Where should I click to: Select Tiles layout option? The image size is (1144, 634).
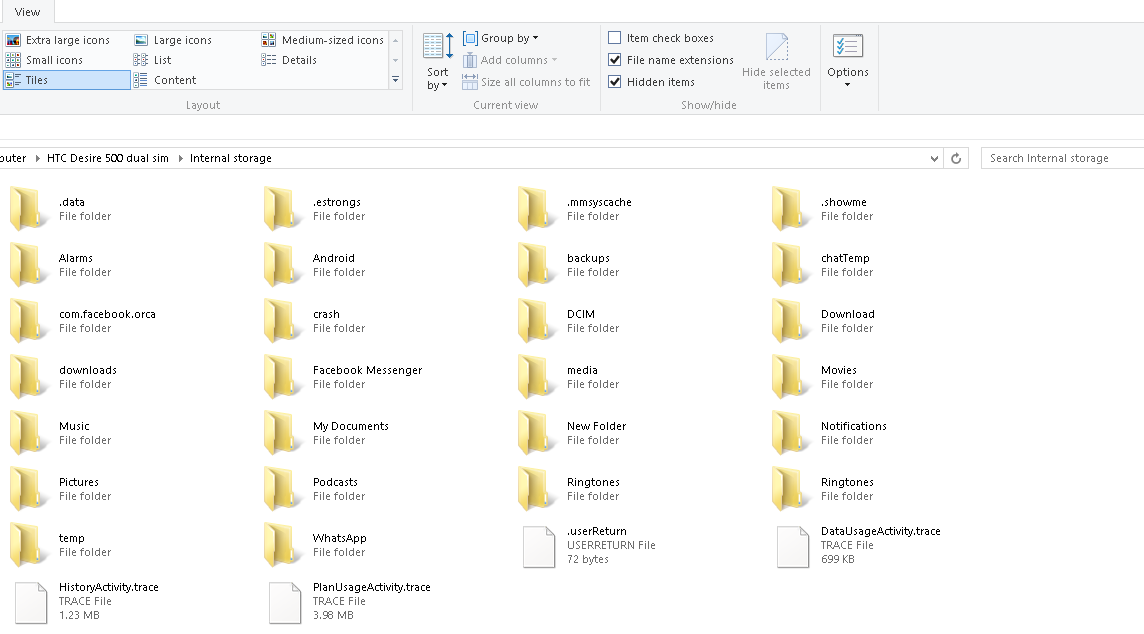(66, 80)
